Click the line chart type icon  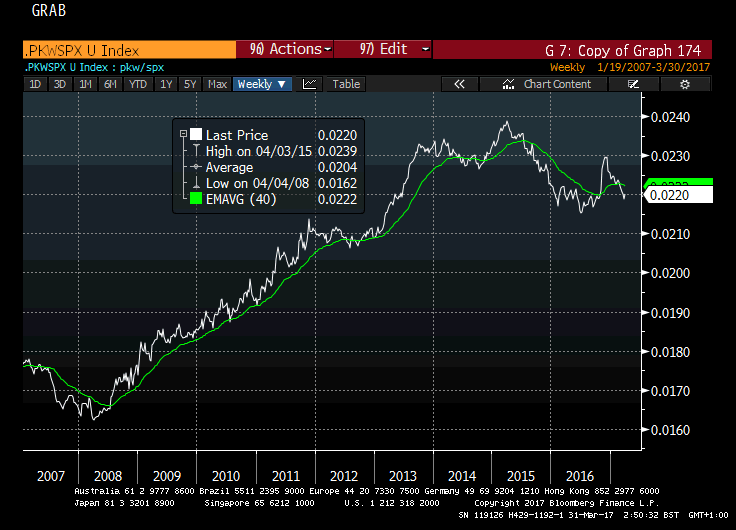pyautogui.click(x=310, y=85)
